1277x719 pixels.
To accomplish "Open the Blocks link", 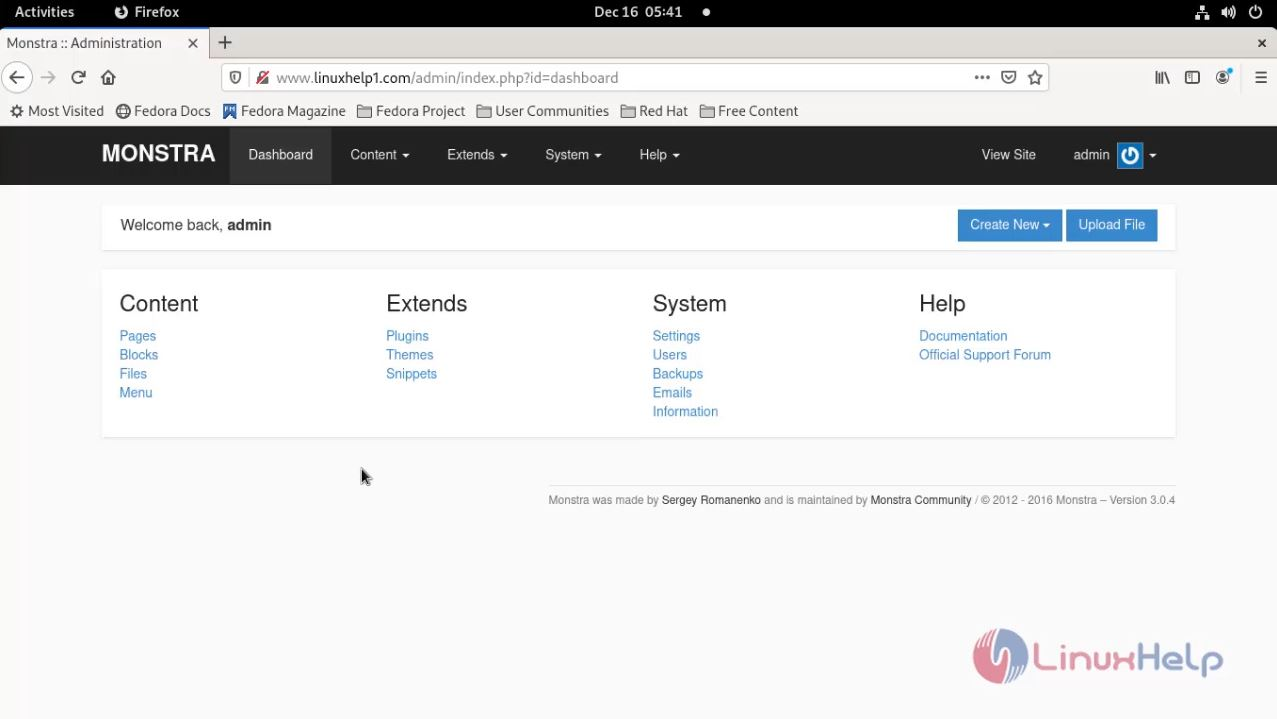I will pyautogui.click(x=139, y=355).
